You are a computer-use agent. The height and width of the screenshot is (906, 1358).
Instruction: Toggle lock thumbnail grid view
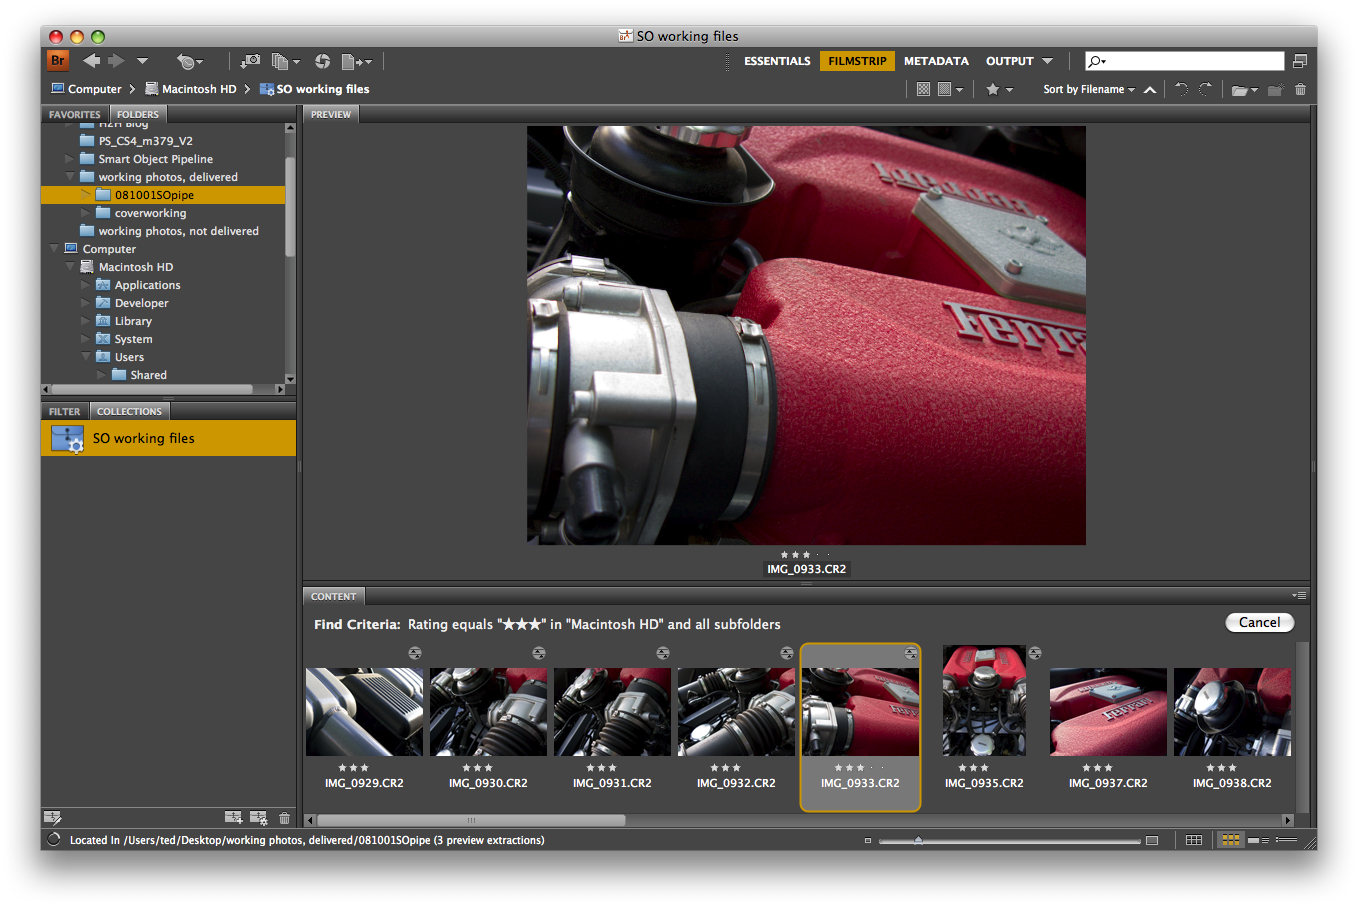1194,840
